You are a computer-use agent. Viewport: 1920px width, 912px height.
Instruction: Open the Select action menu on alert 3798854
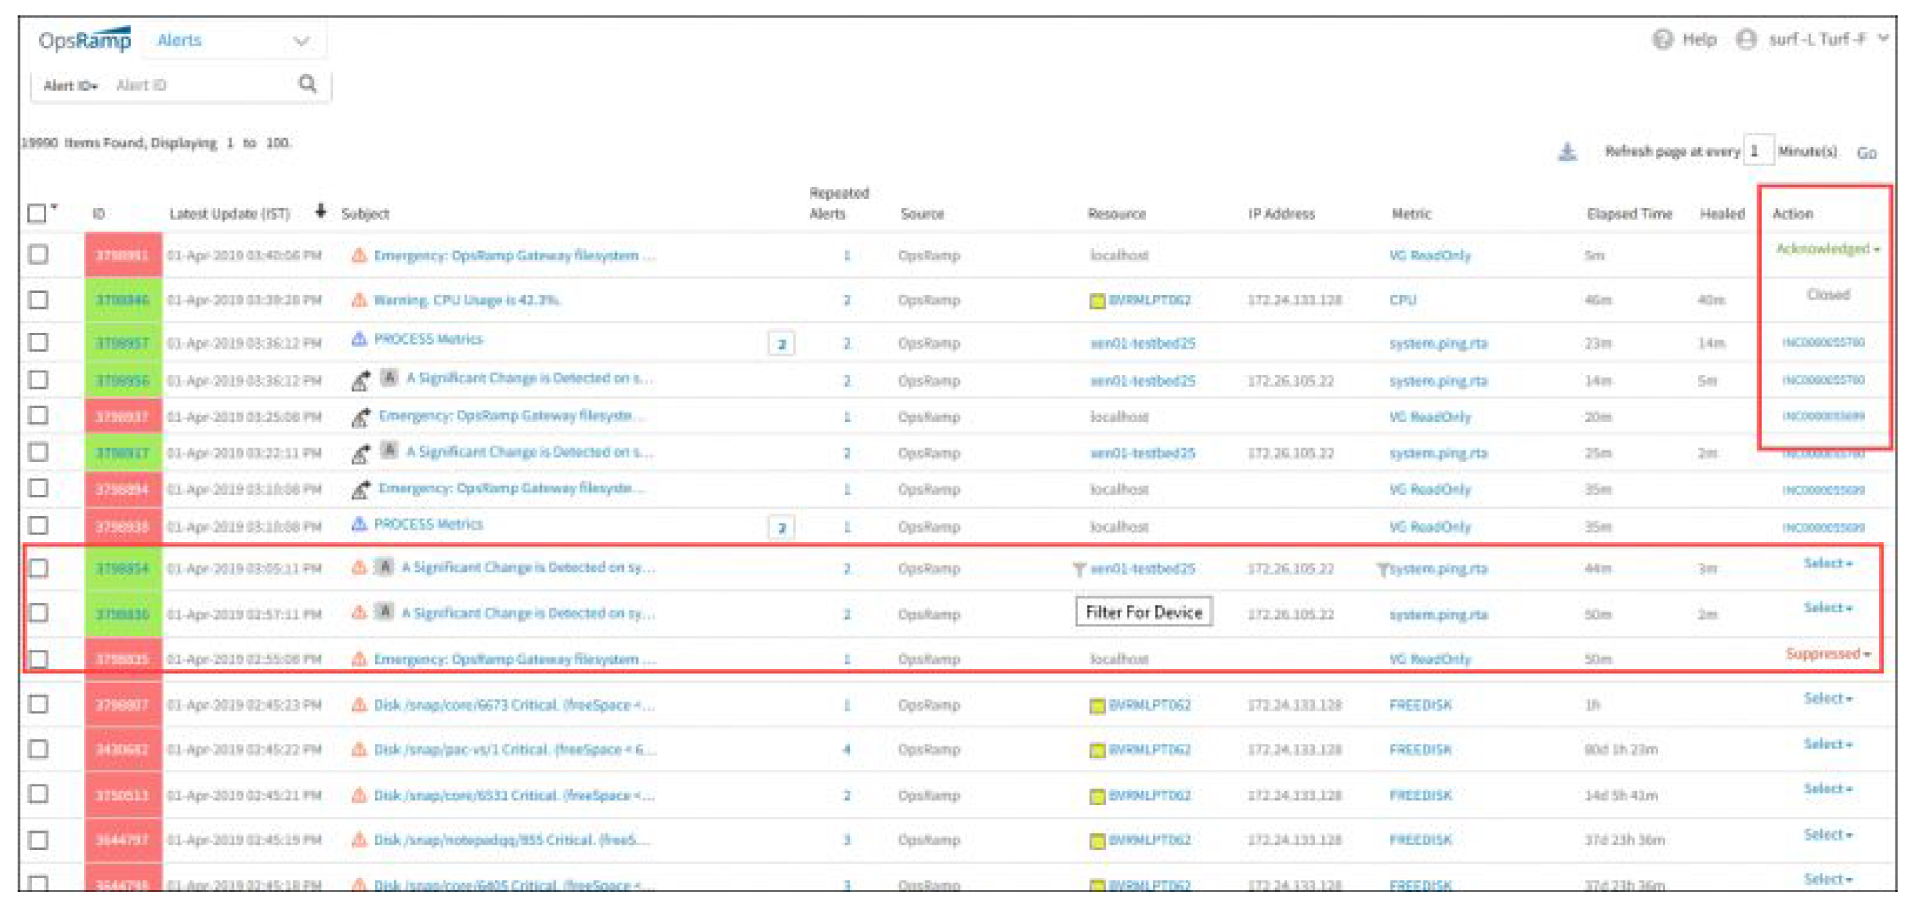coord(1827,561)
